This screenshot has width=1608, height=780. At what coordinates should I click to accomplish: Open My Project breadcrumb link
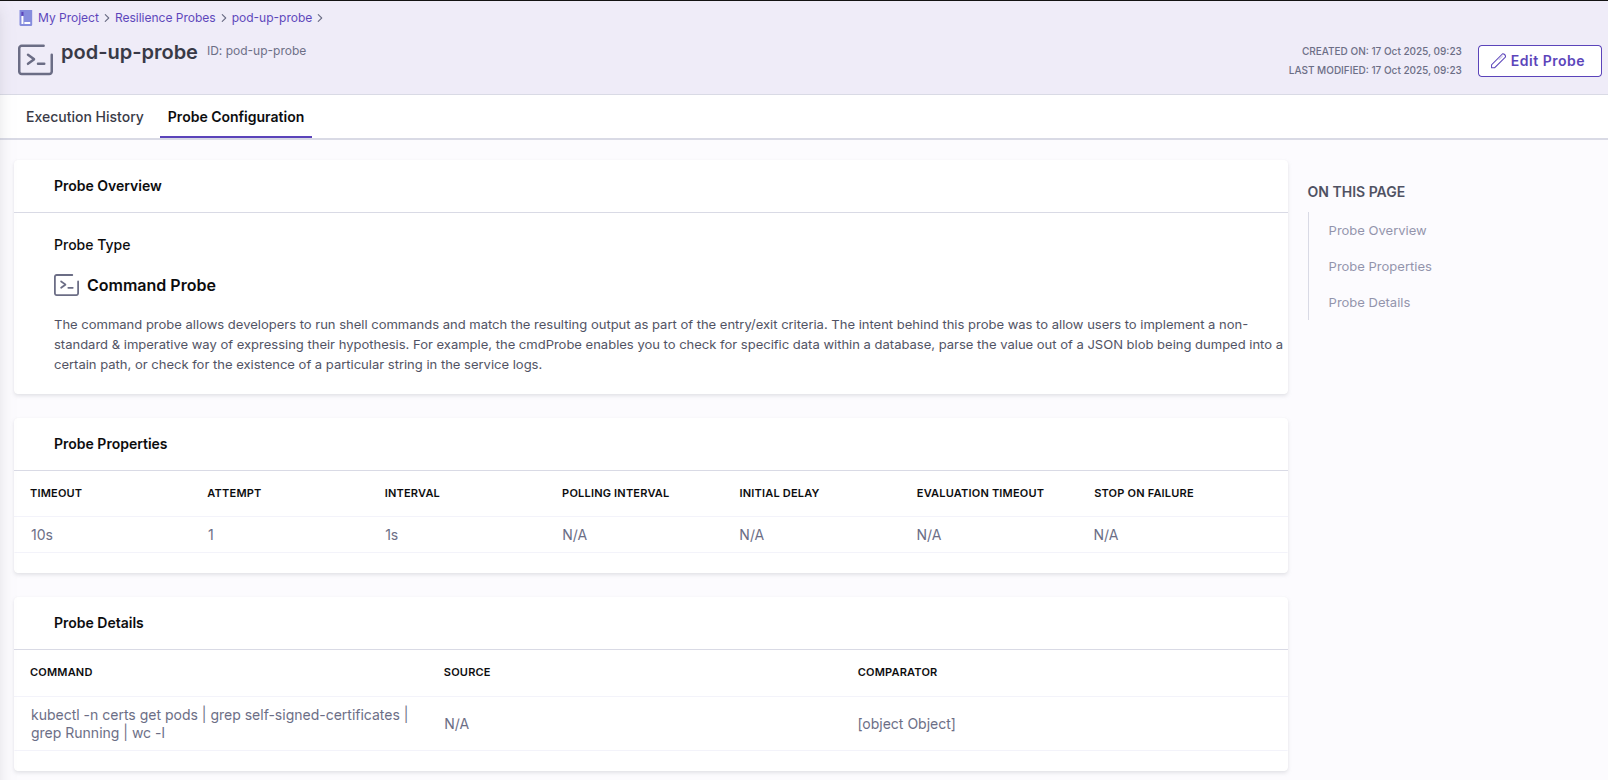[68, 18]
